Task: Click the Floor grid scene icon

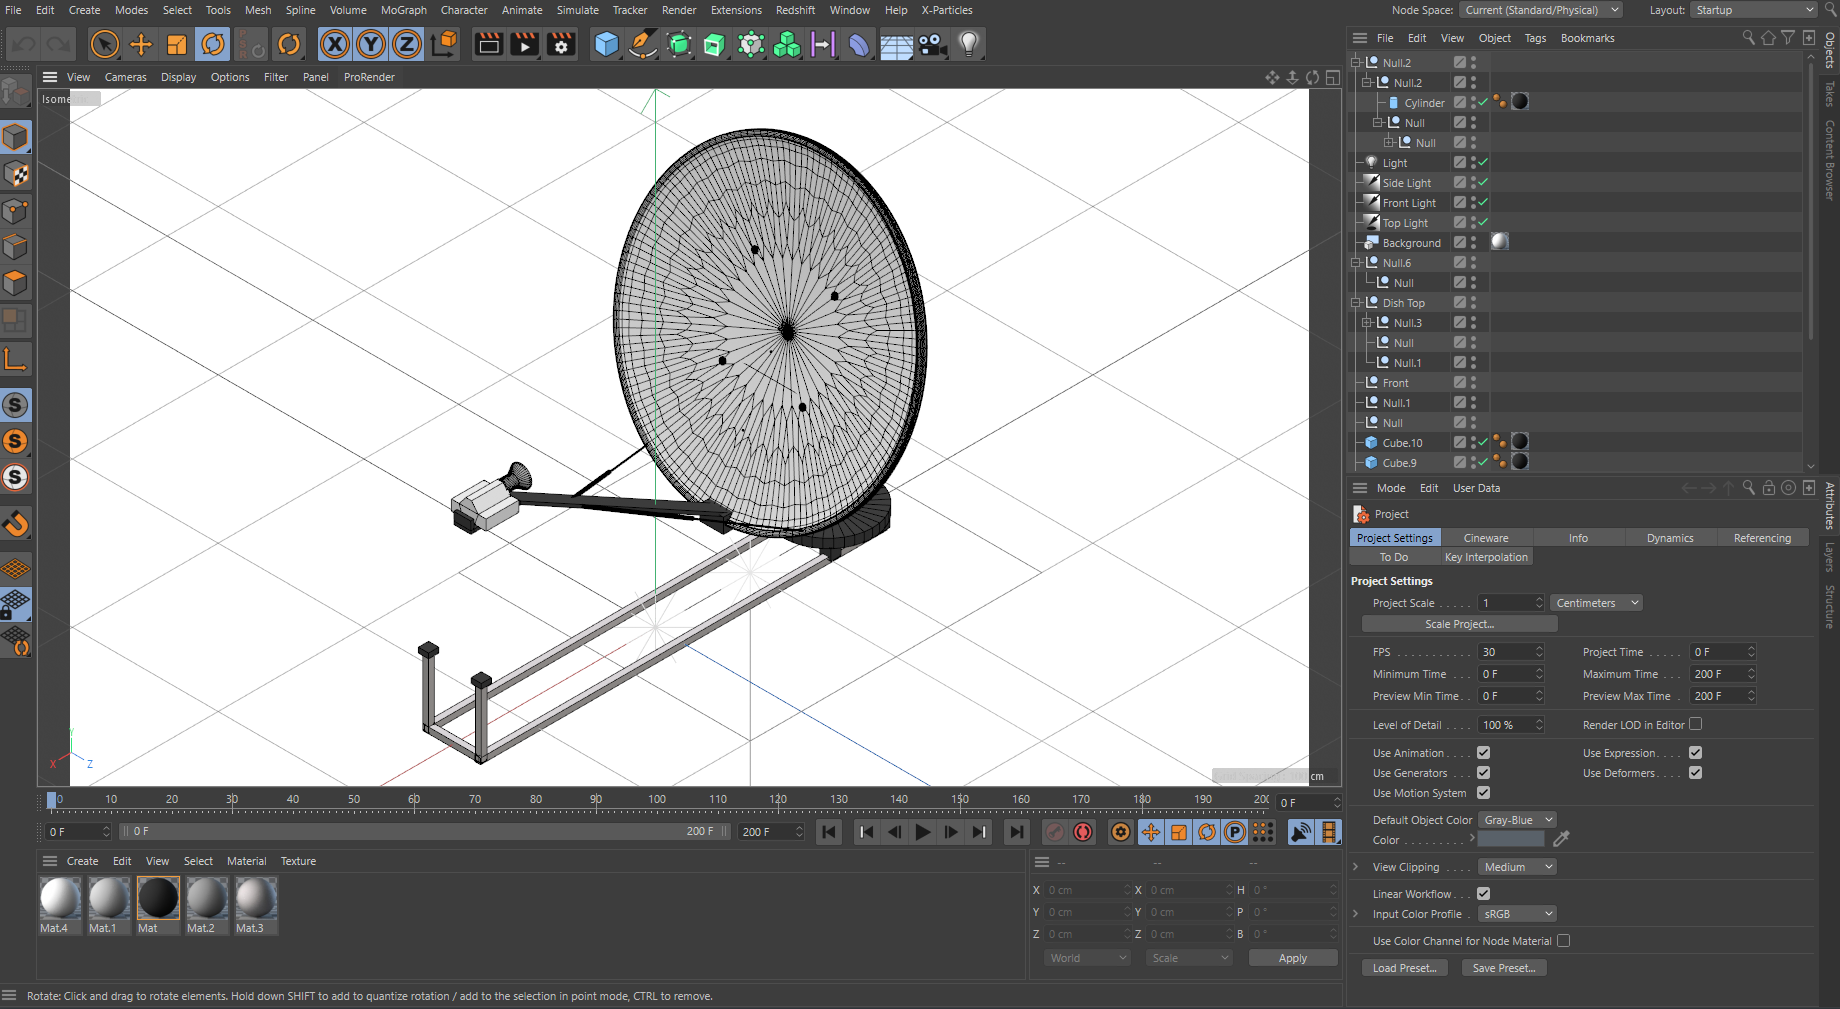Action: 896,44
